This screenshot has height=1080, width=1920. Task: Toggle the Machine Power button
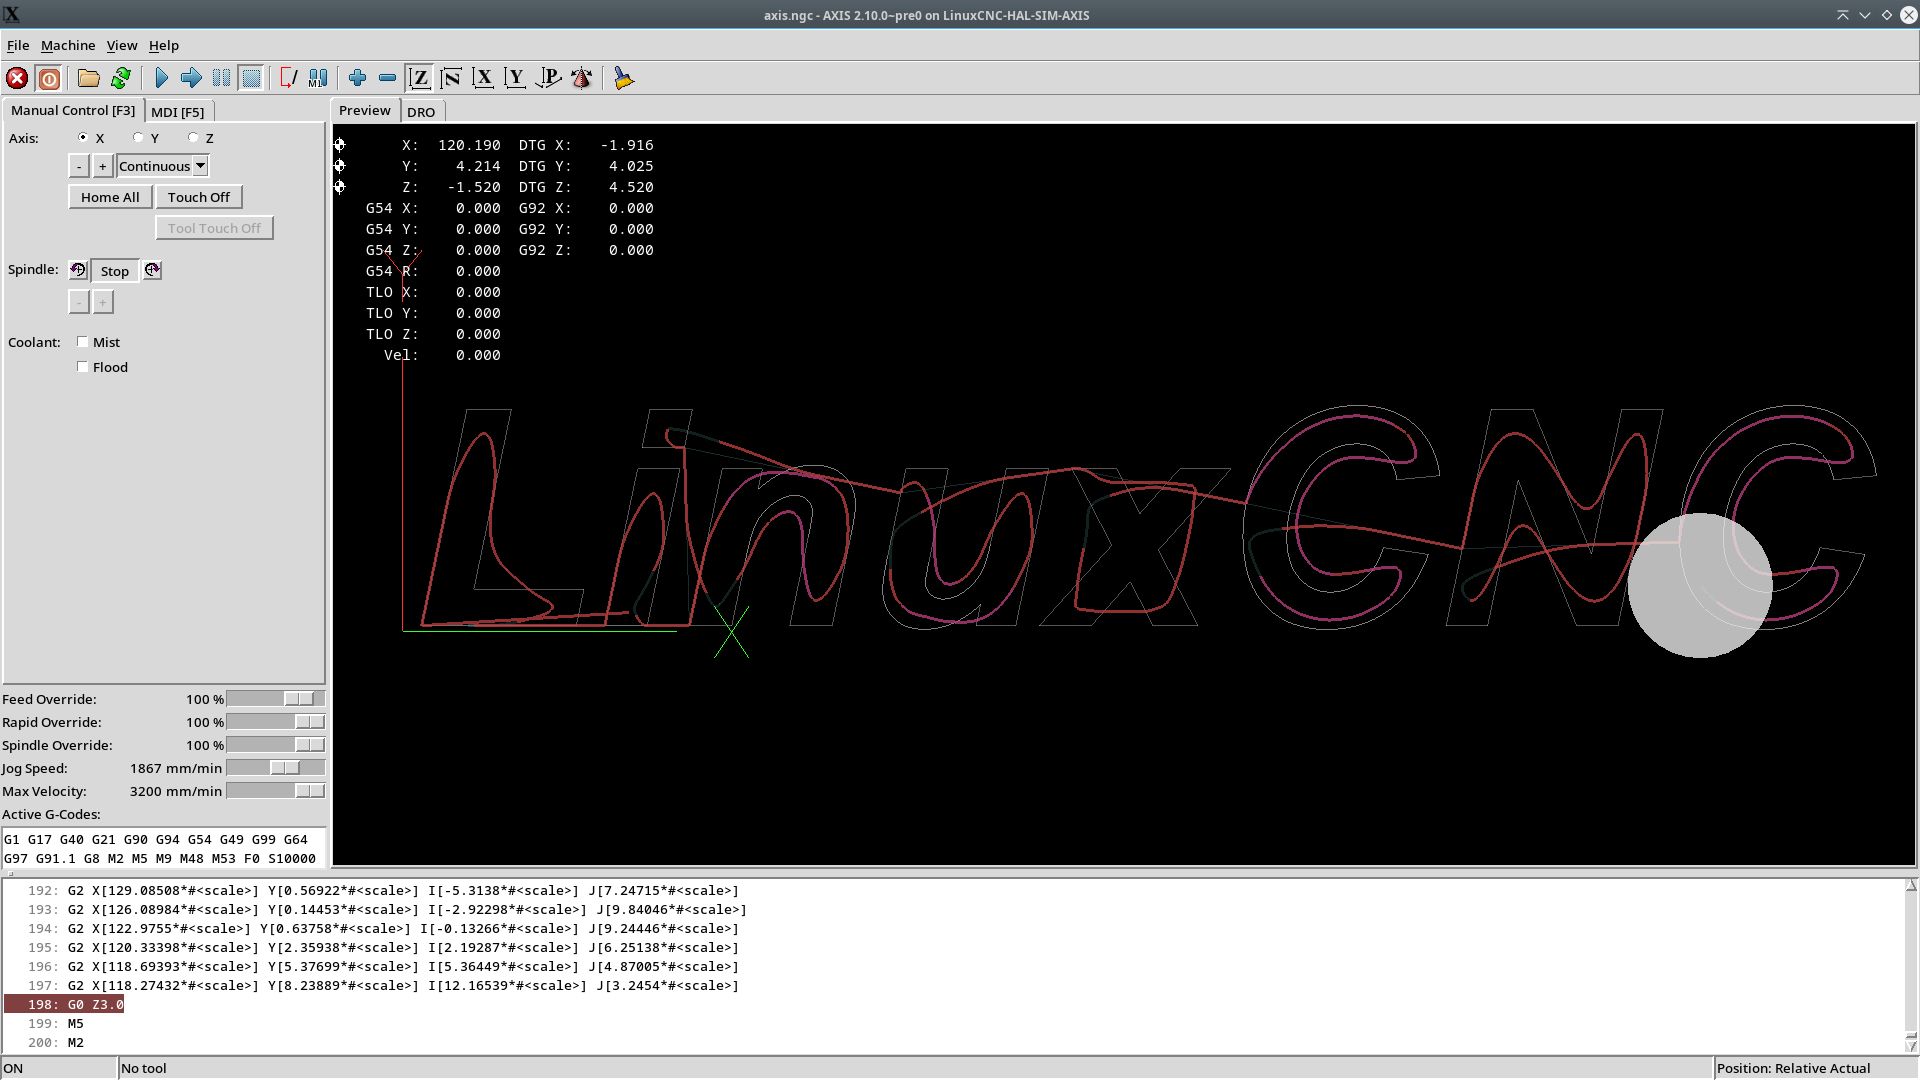coord(48,78)
